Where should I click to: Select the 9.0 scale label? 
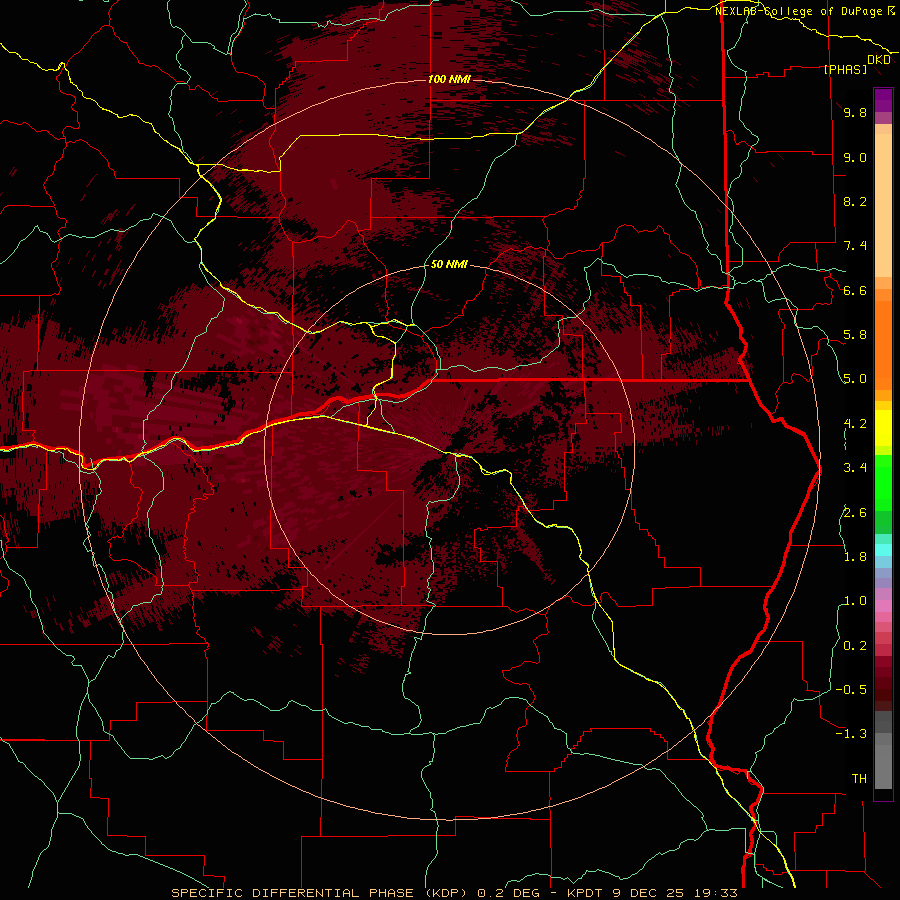(855, 158)
